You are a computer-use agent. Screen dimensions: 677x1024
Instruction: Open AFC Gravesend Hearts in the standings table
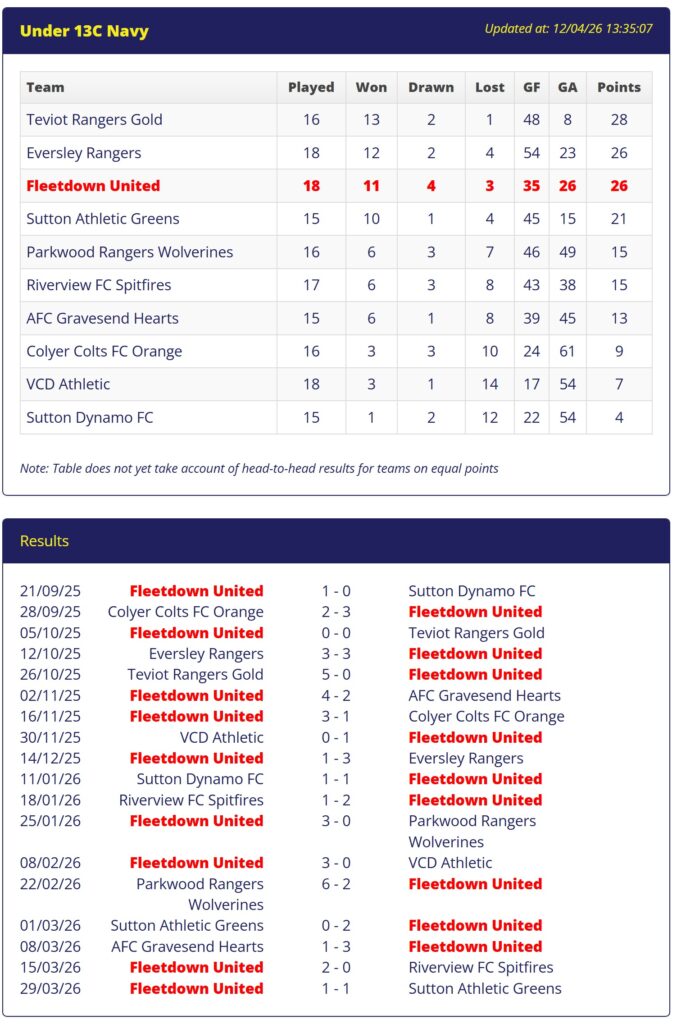click(103, 318)
